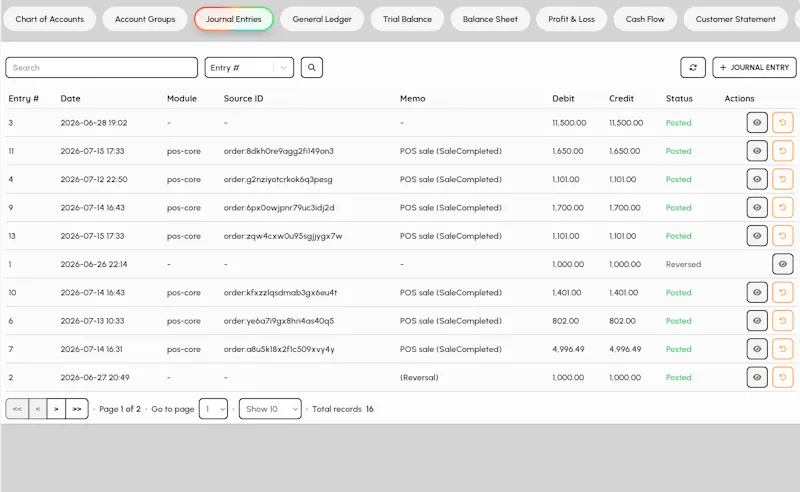800x492 pixels.
Task: Click the Debit column header
Action: click(563, 99)
